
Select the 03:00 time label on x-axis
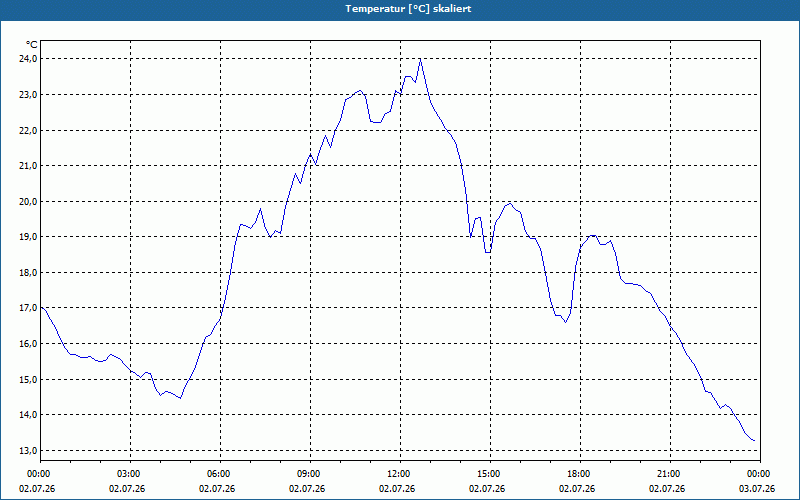[x=131, y=474]
